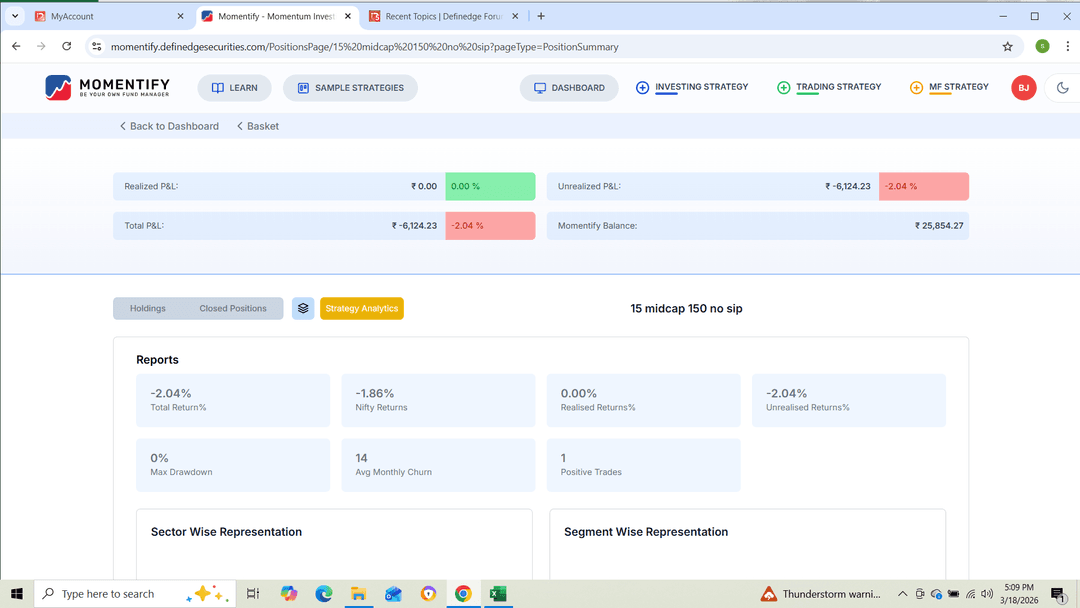Open the Learn section

[x=234, y=88]
